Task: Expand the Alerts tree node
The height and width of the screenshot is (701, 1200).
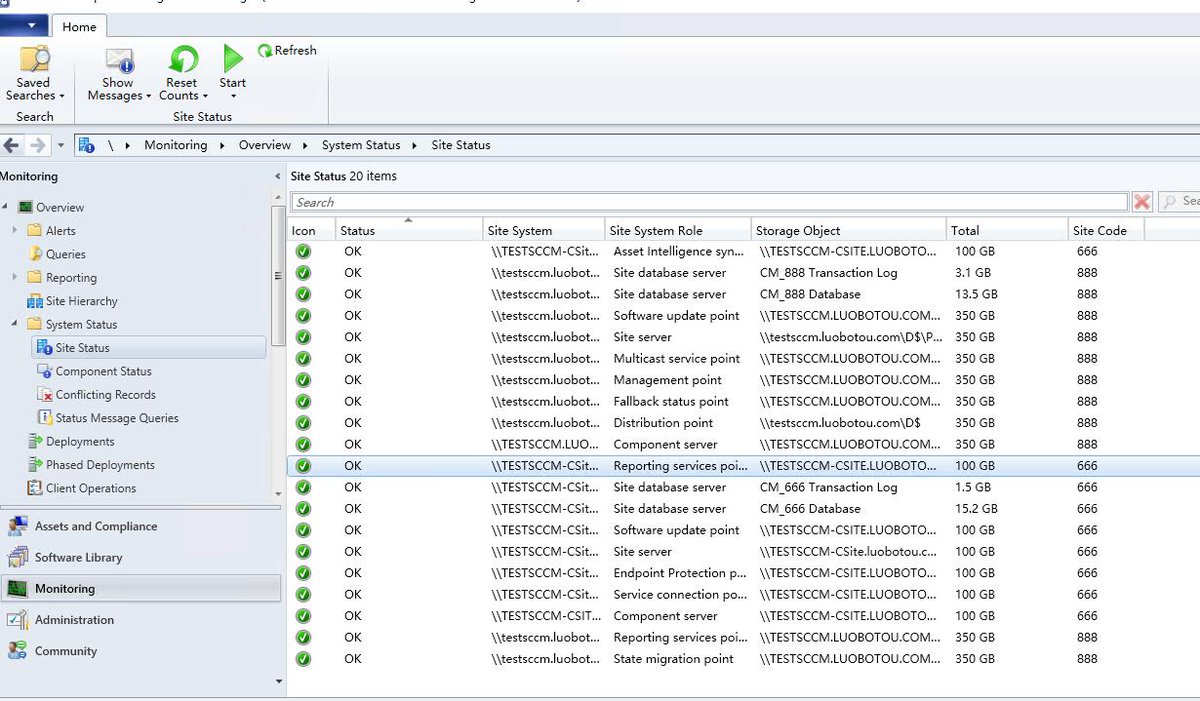Action: tap(15, 231)
